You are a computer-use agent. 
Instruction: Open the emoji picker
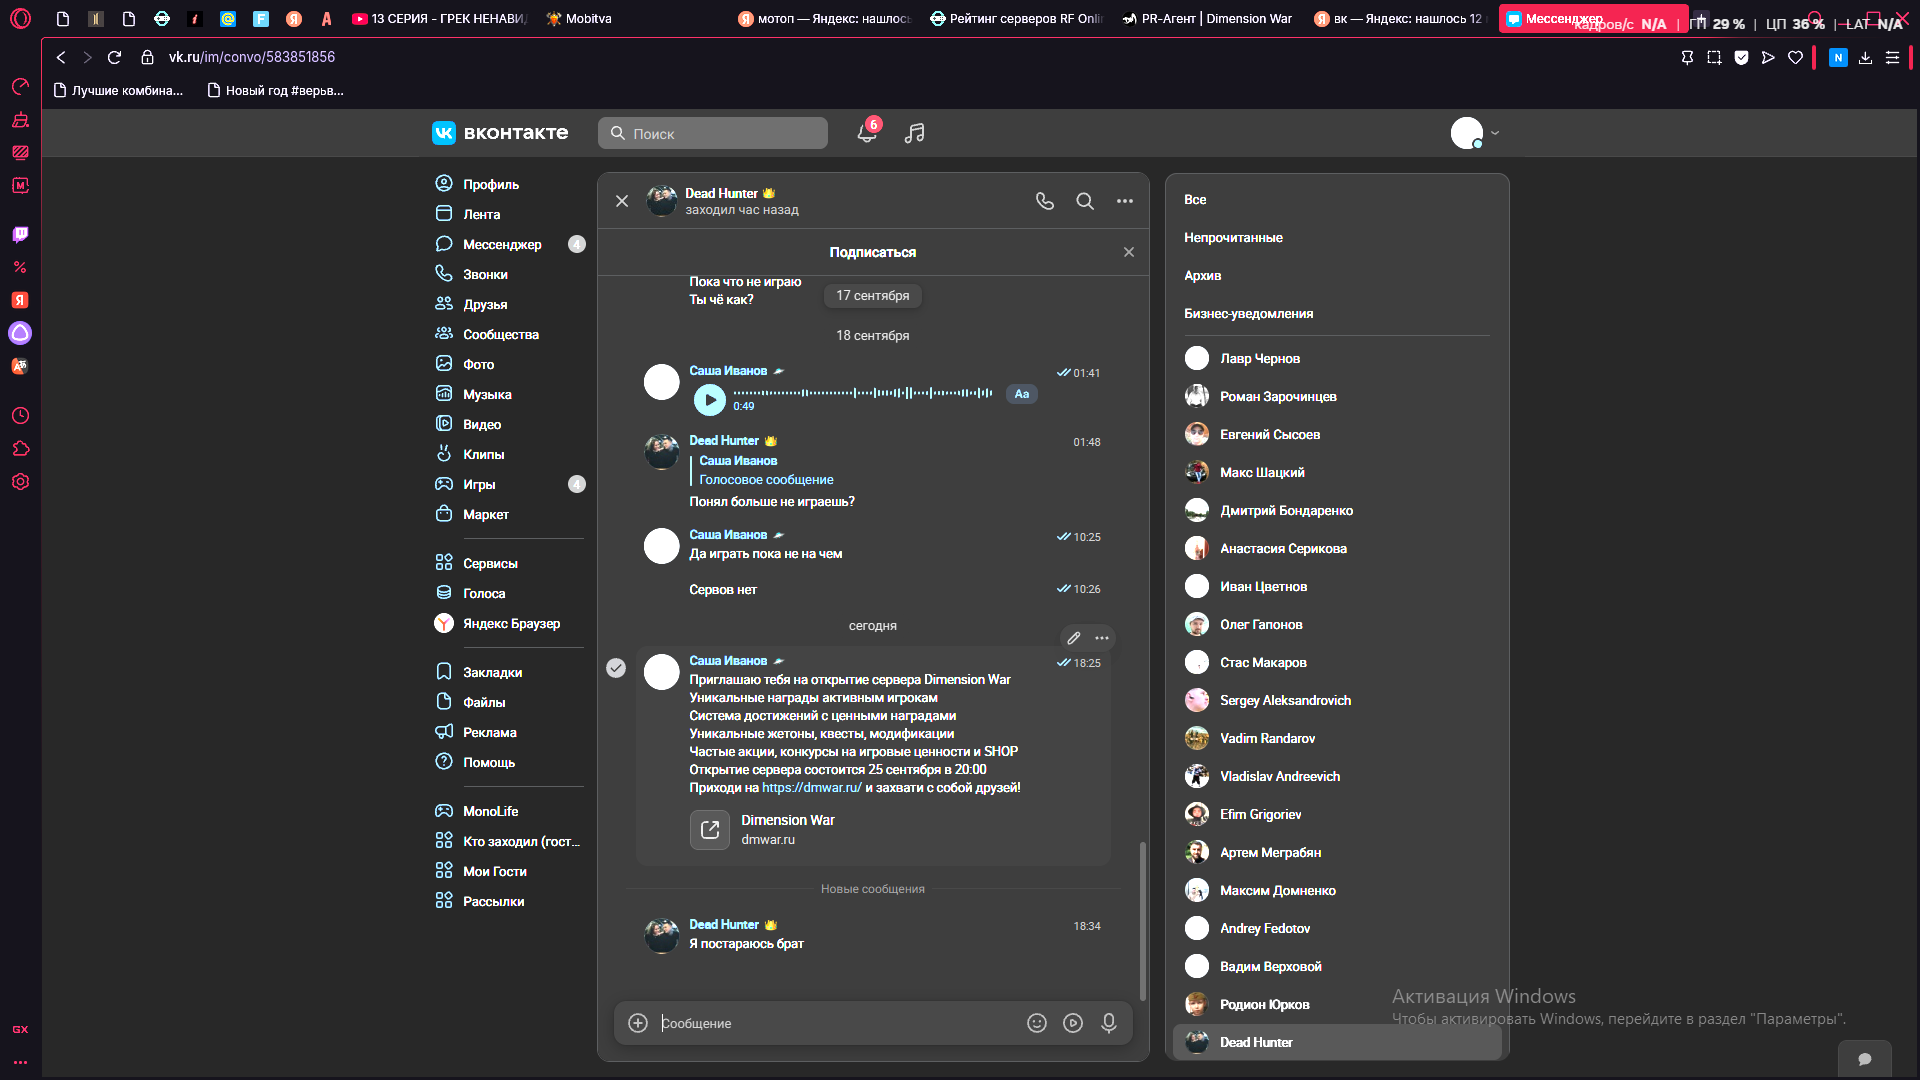(1037, 1023)
